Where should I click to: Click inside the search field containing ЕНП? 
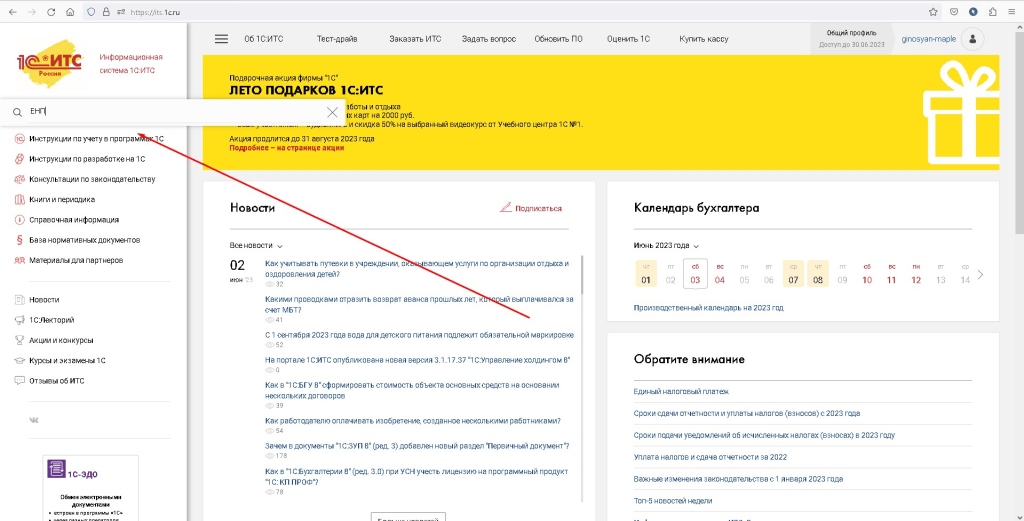(170, 112)
